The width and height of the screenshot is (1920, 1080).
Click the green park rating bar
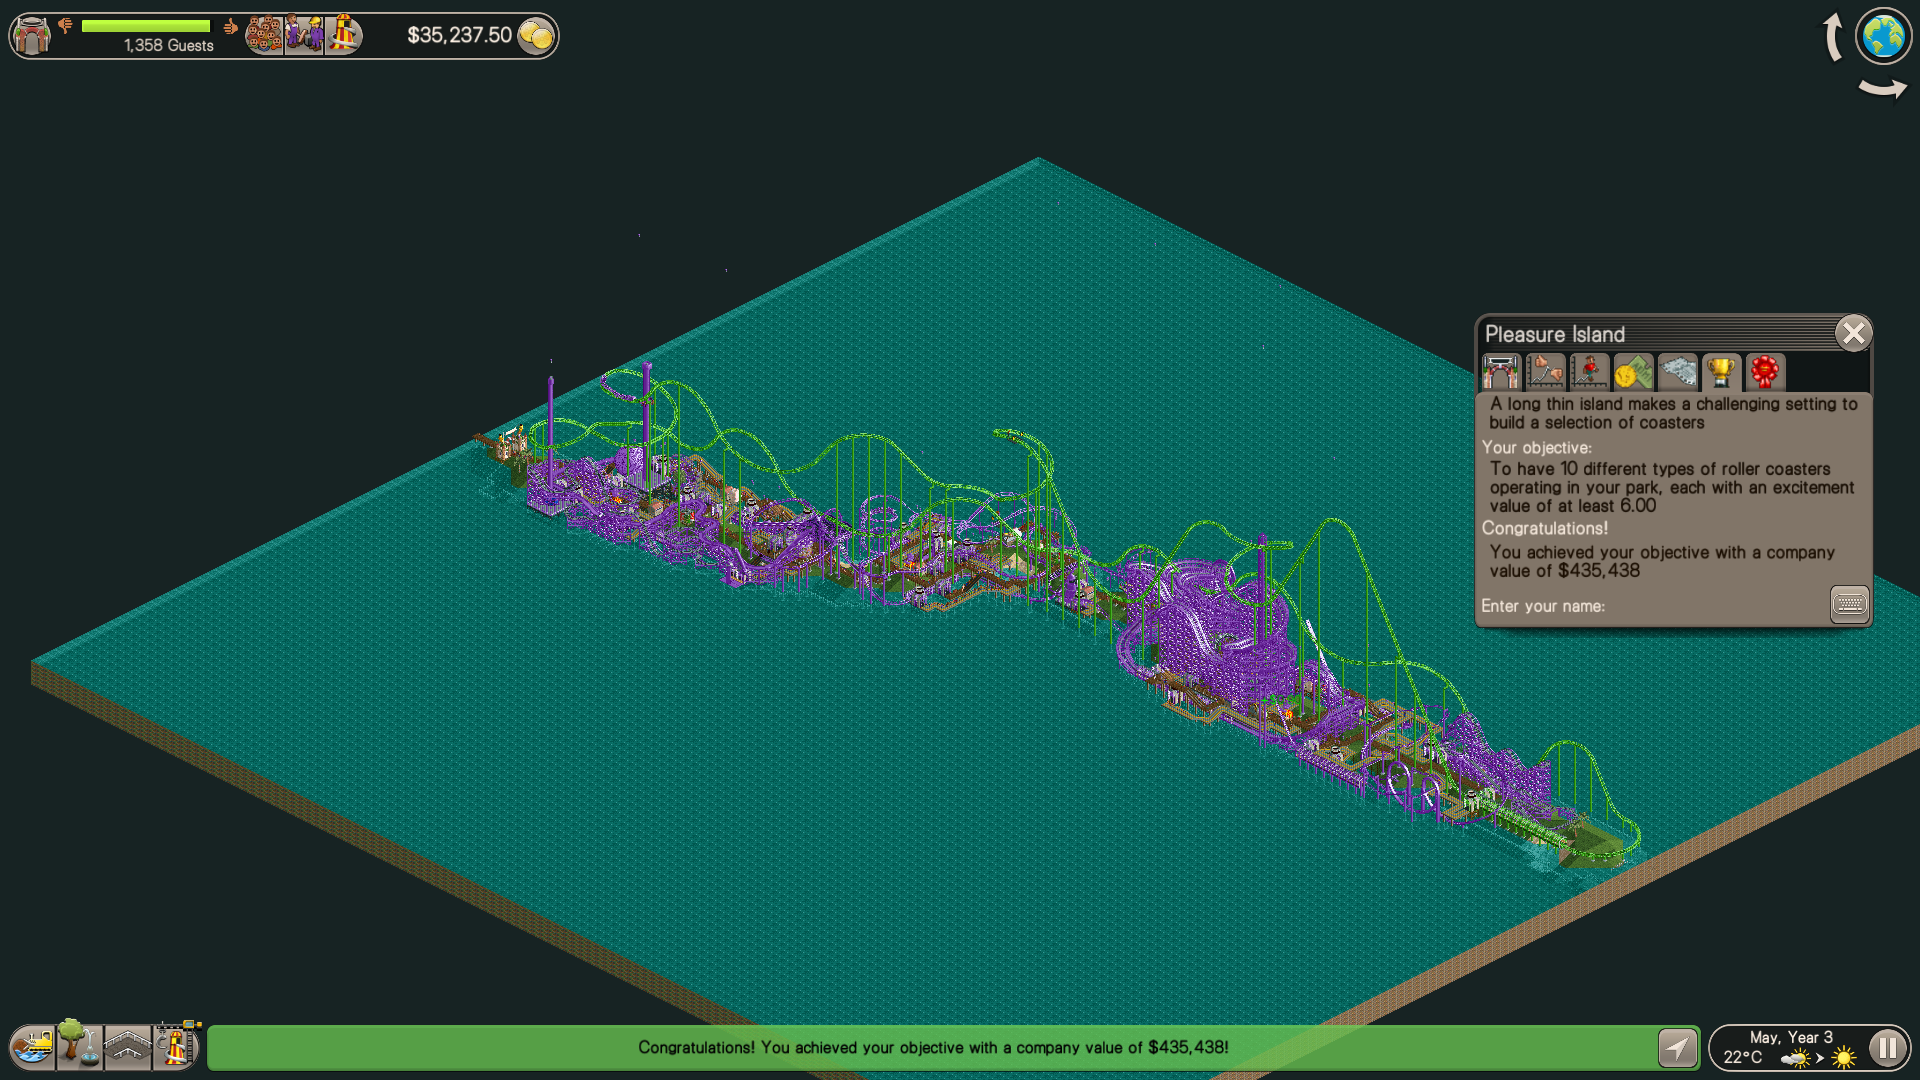pyautogui.click(x=146, y=26)
